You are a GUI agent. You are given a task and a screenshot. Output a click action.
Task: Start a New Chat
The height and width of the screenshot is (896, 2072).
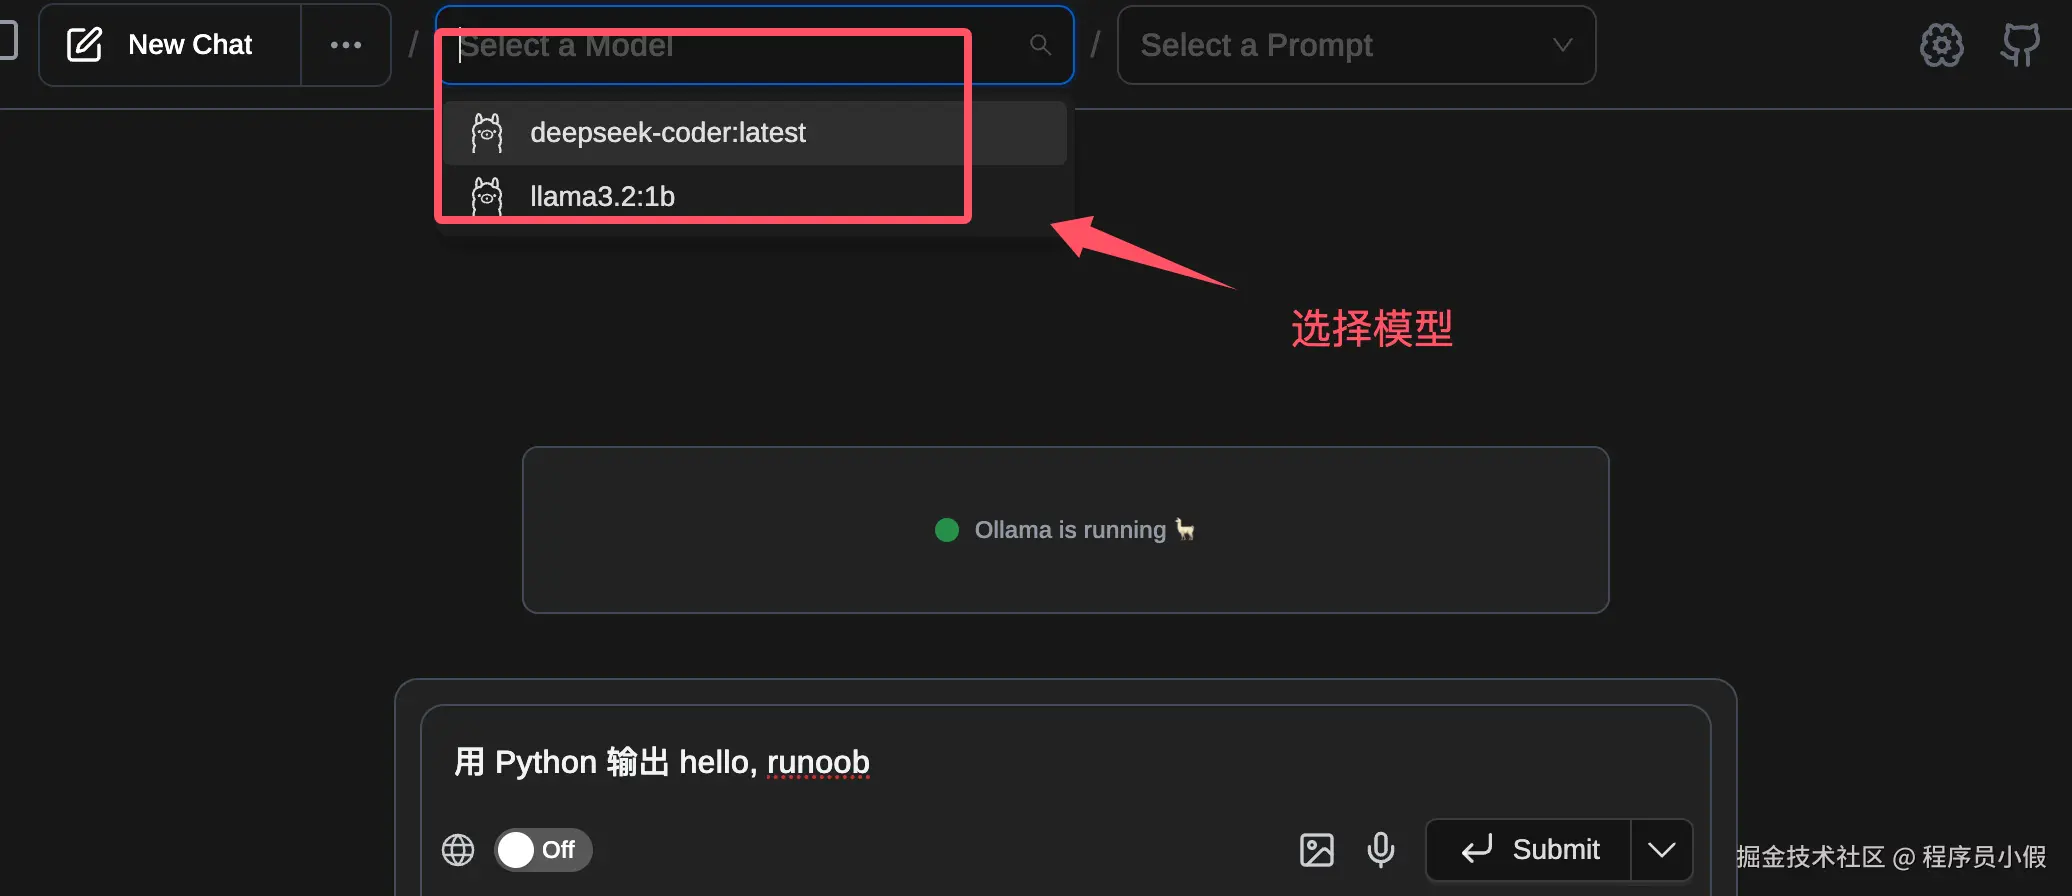[x=170, y=45]
